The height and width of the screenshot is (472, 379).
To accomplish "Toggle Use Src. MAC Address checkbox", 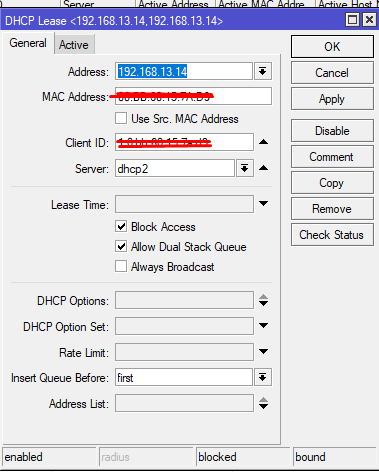I will tap(121, 118).
